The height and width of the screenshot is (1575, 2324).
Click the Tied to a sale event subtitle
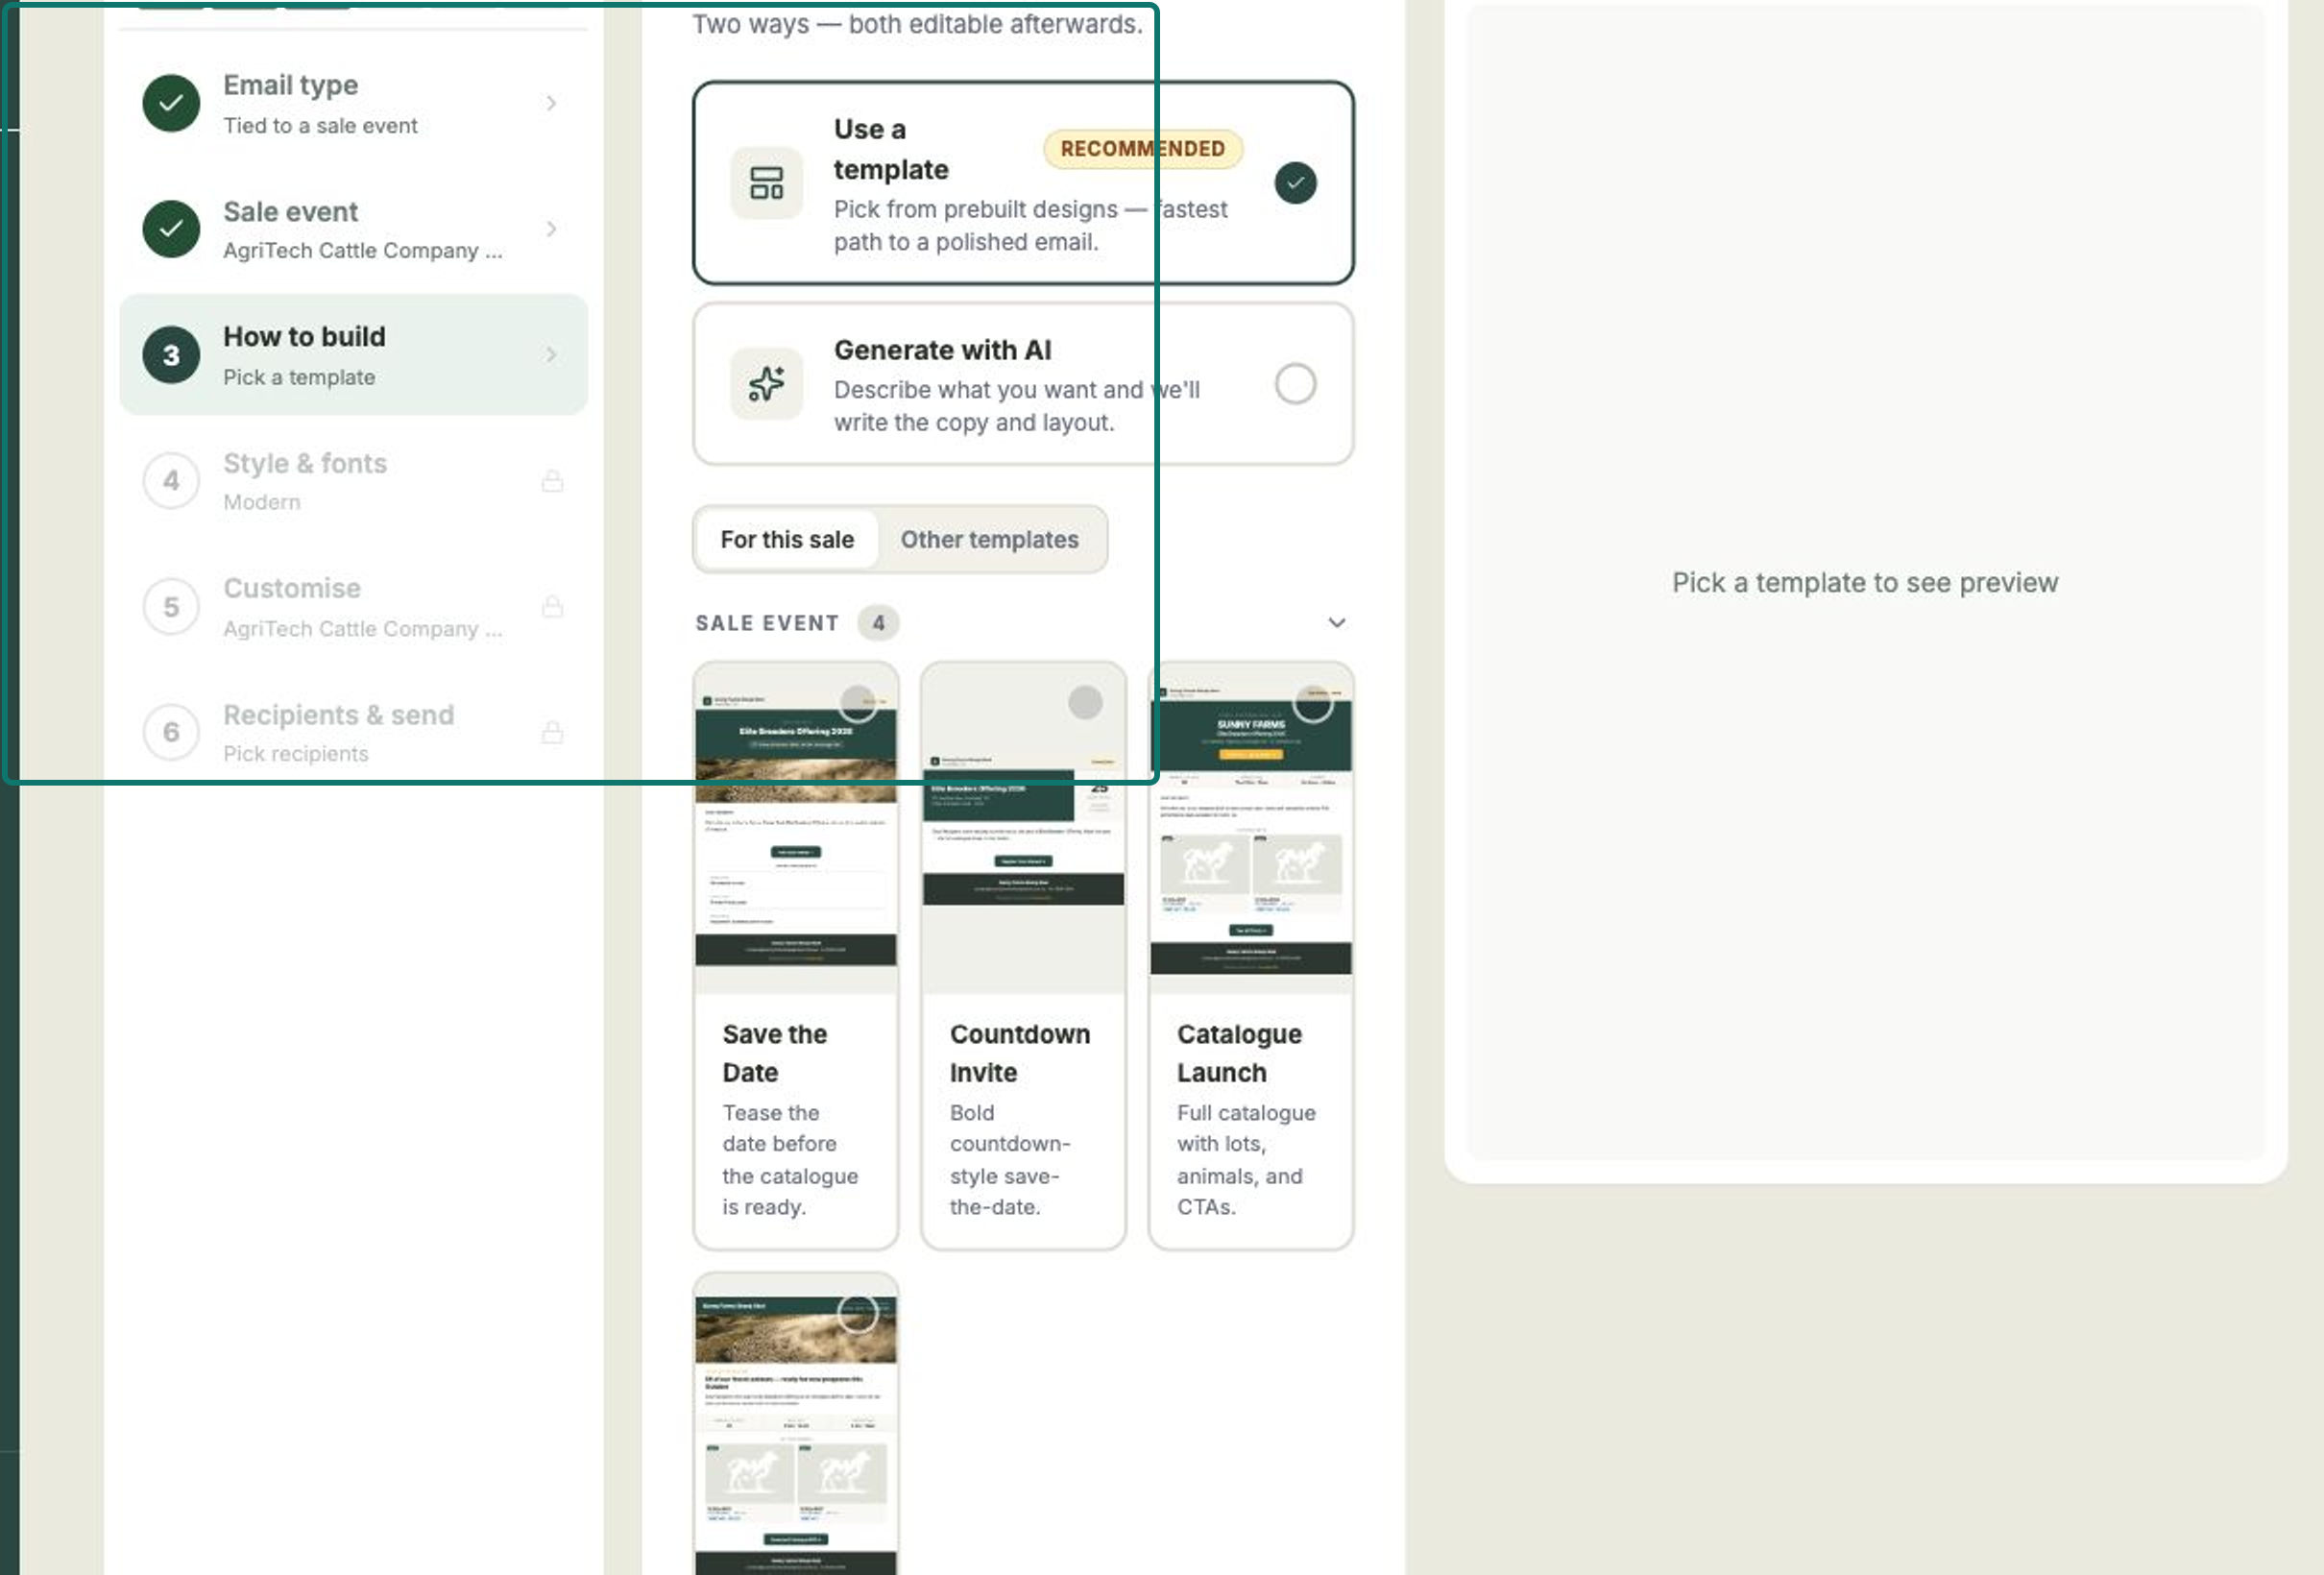coord(320,126)
